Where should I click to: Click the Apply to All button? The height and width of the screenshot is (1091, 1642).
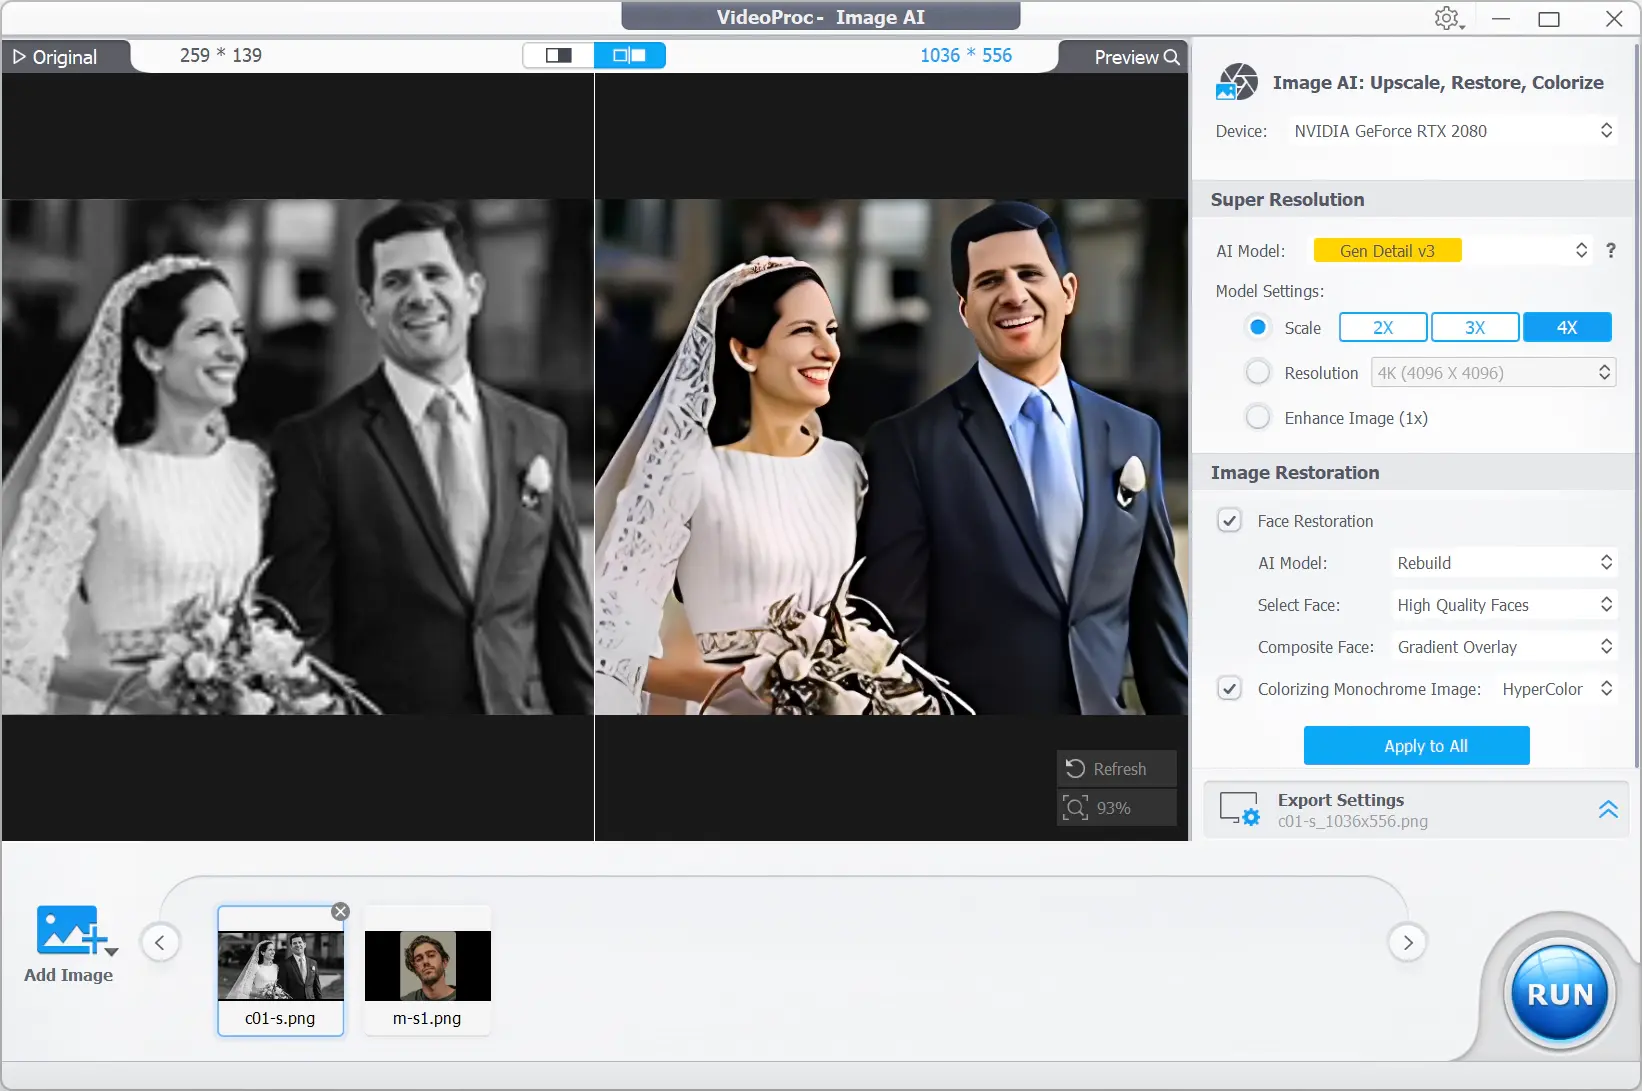click(x=1416, y=746)
